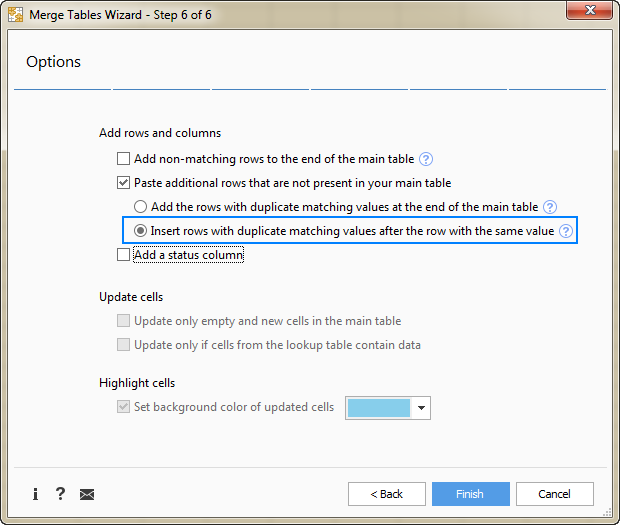
Task: Click help icon beside Add the rows with duplicate
Action: pos(549,207)
